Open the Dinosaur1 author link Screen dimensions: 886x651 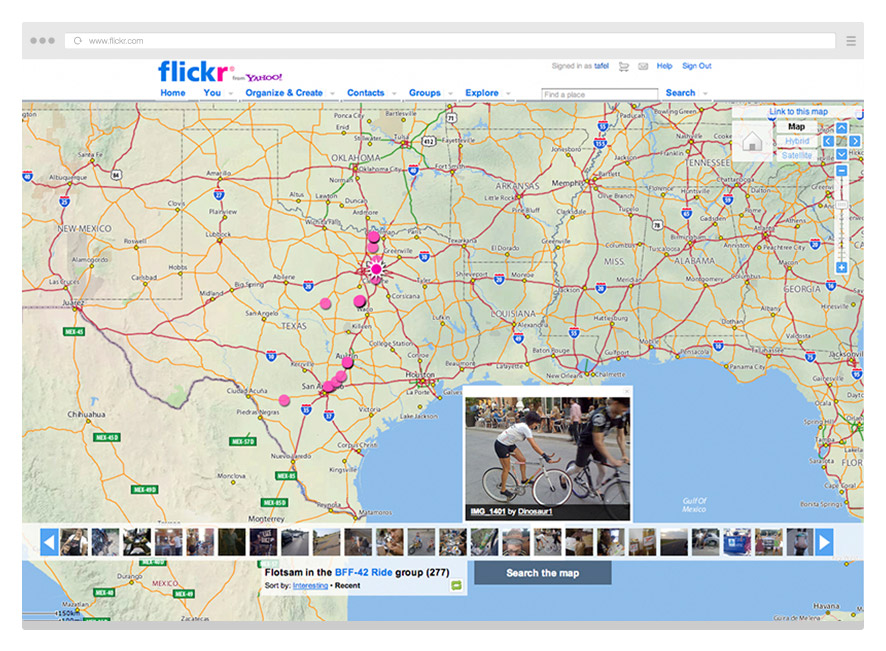[535, 511]
